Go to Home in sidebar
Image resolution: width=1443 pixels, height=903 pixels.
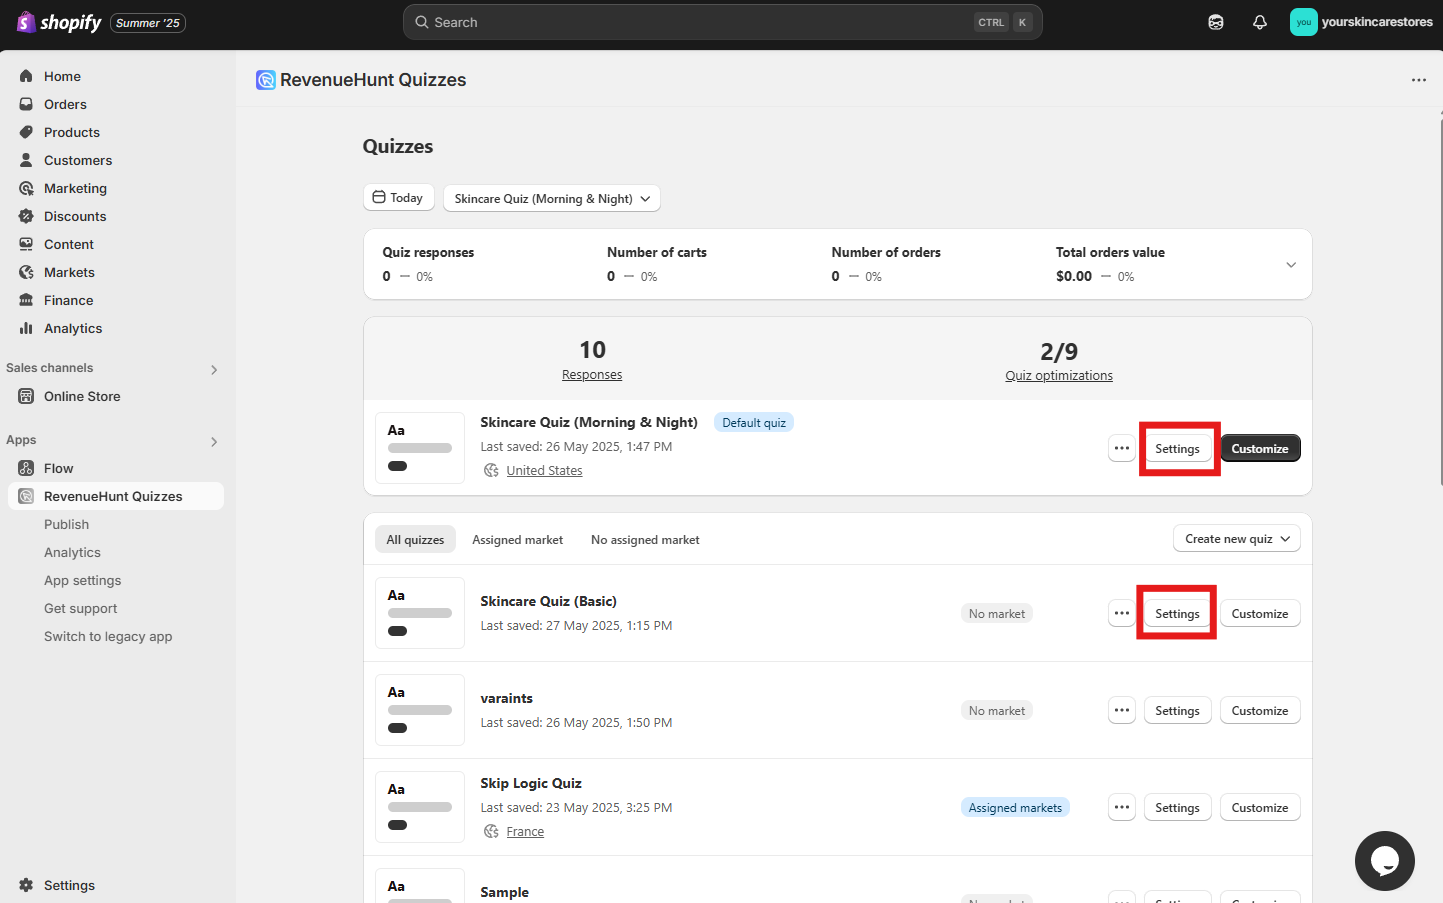pyautogui.click(x=62, y=76)
